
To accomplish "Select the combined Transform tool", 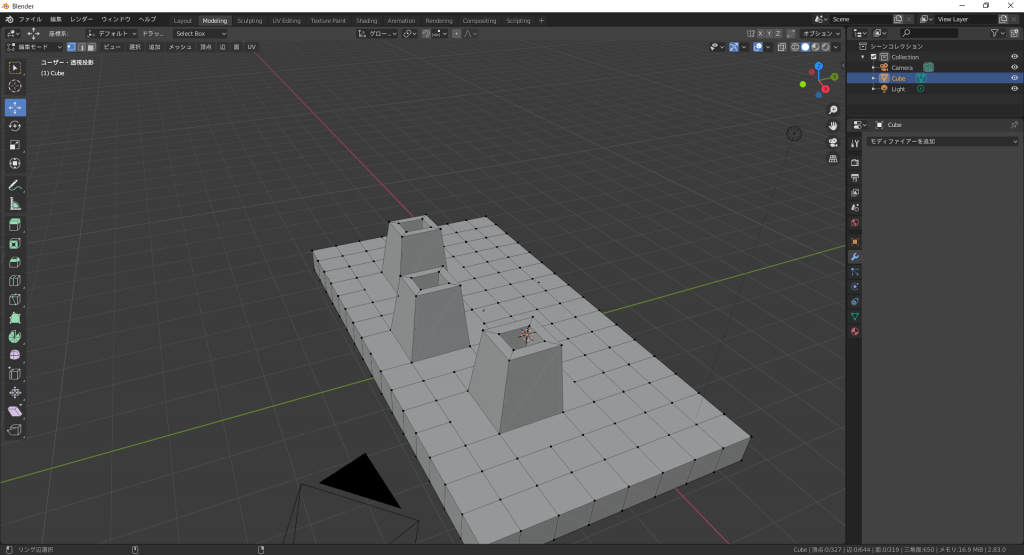I will click(x=14, y=164).
